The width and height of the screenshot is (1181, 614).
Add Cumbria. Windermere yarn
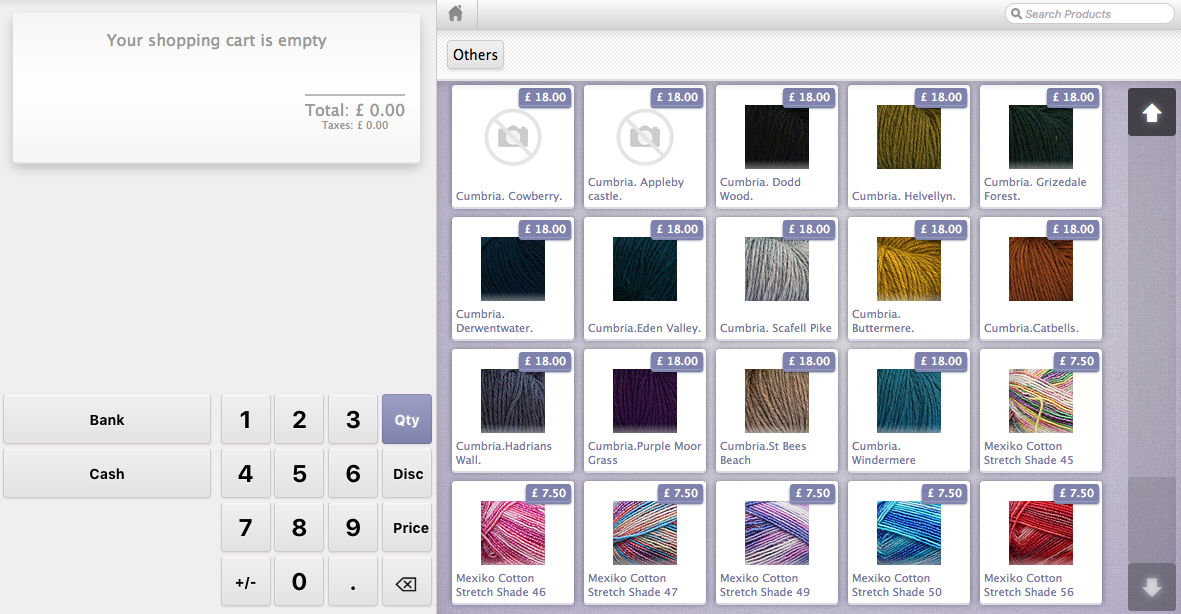[x=908, y=411]
